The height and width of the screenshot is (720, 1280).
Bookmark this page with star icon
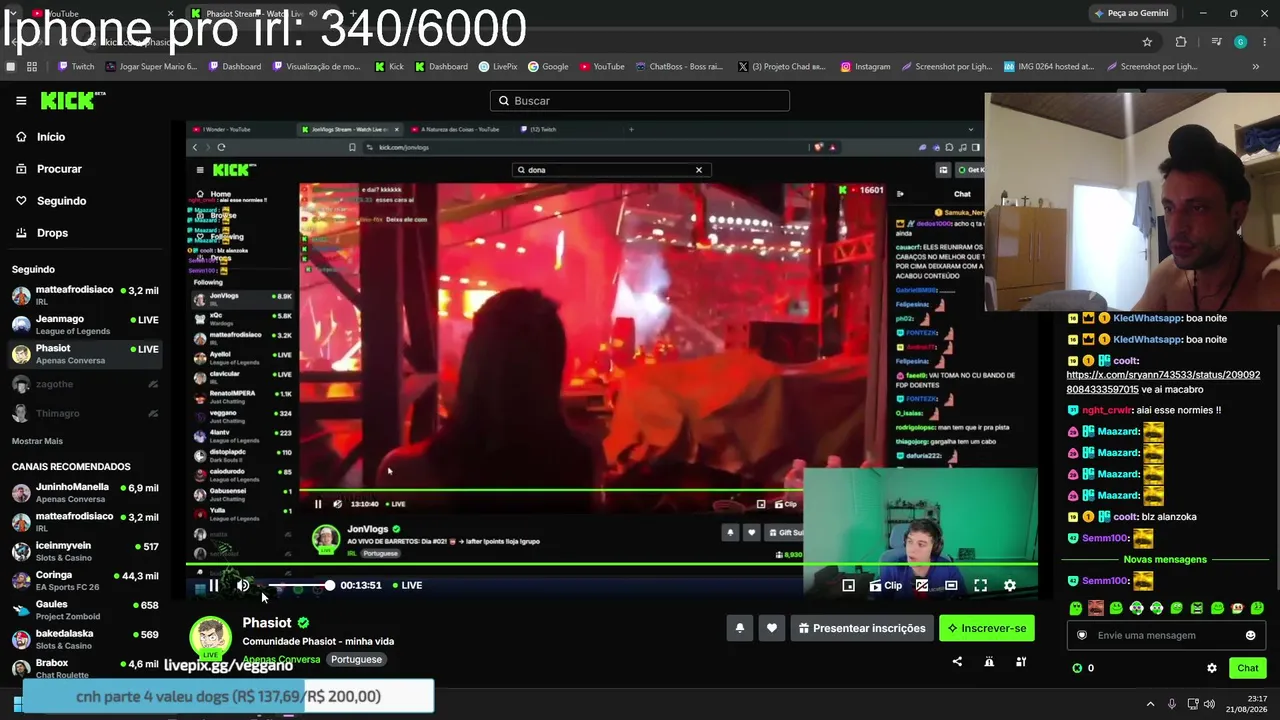click(1147, 42)
